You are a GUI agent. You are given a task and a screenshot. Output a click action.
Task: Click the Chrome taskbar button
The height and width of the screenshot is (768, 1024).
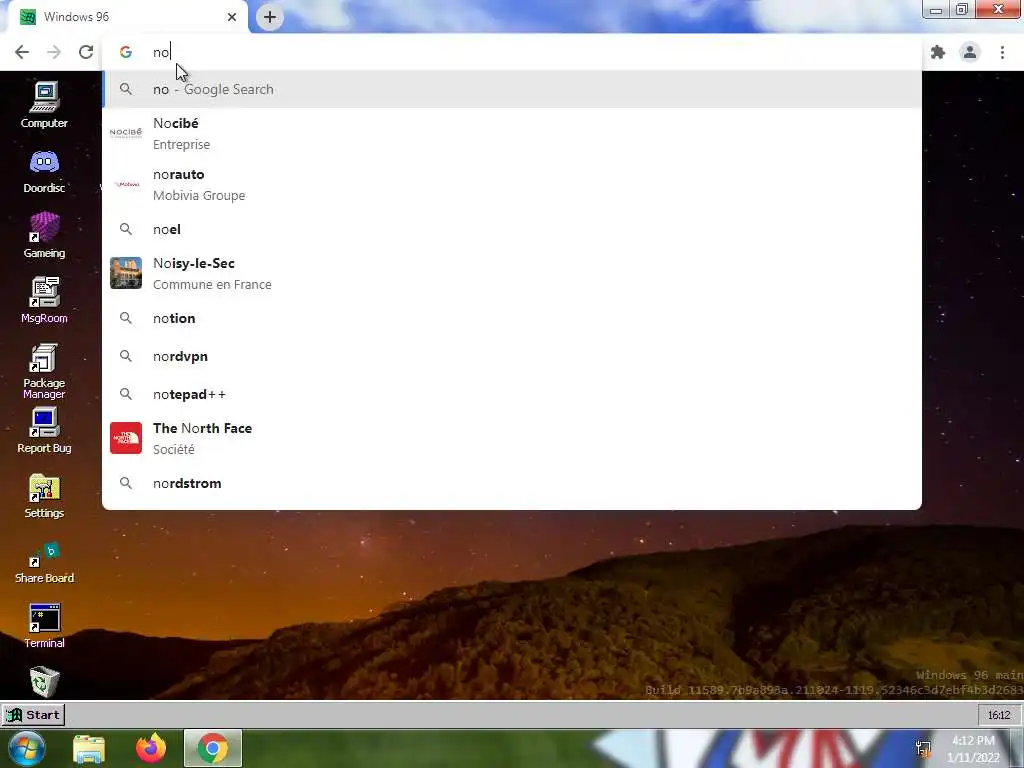pyautogui.click(x=213, y=748)
